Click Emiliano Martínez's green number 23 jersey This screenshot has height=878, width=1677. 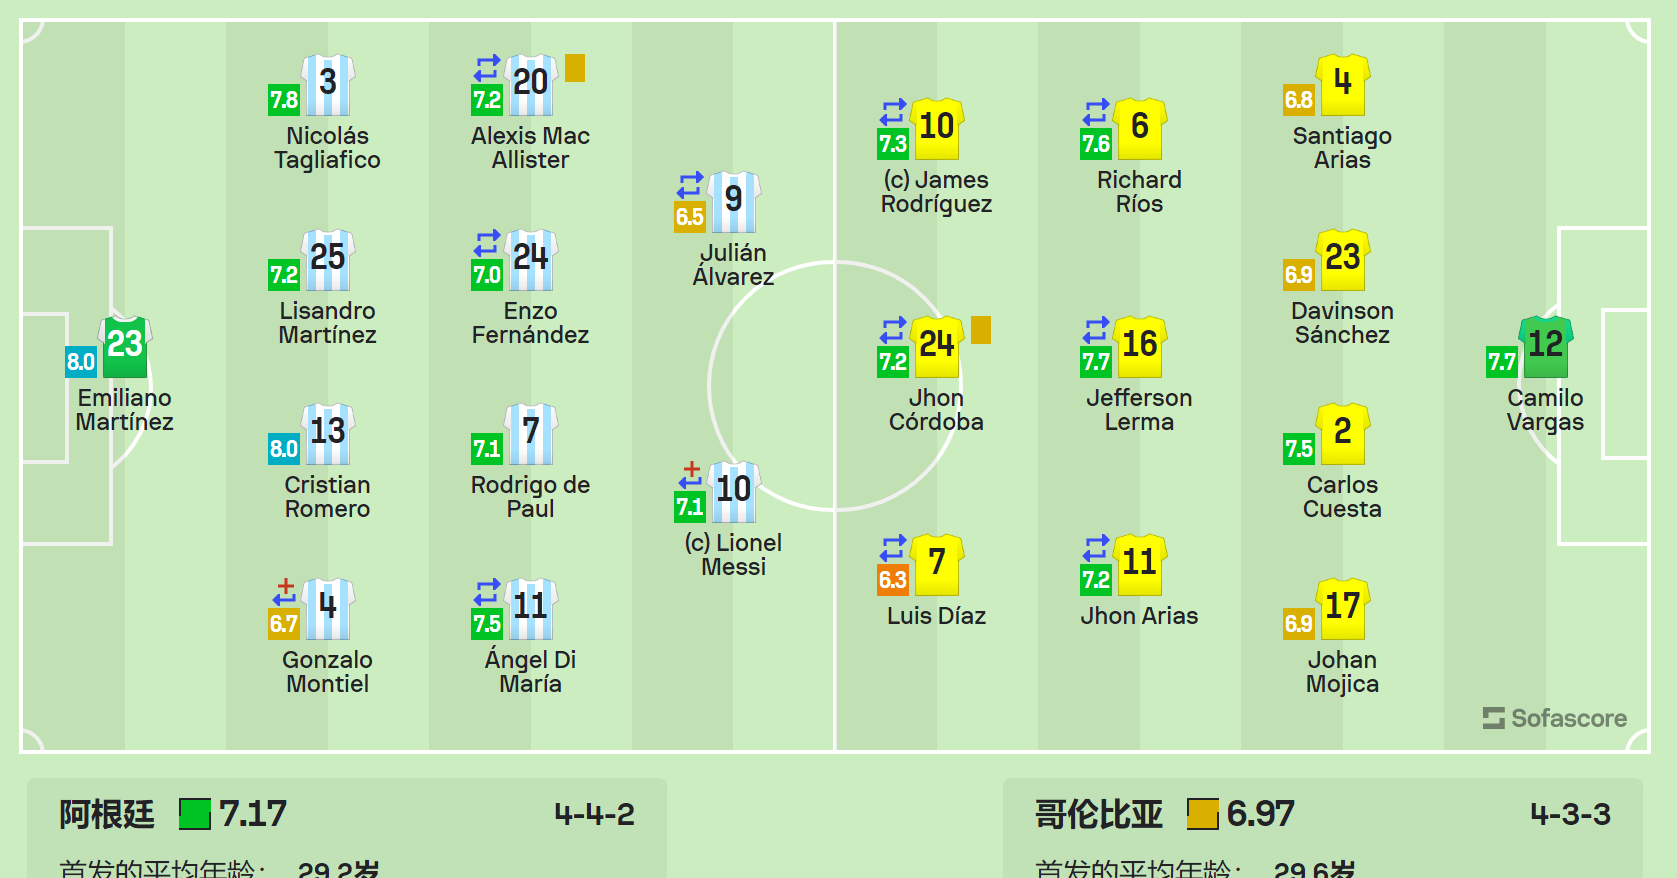125,346
